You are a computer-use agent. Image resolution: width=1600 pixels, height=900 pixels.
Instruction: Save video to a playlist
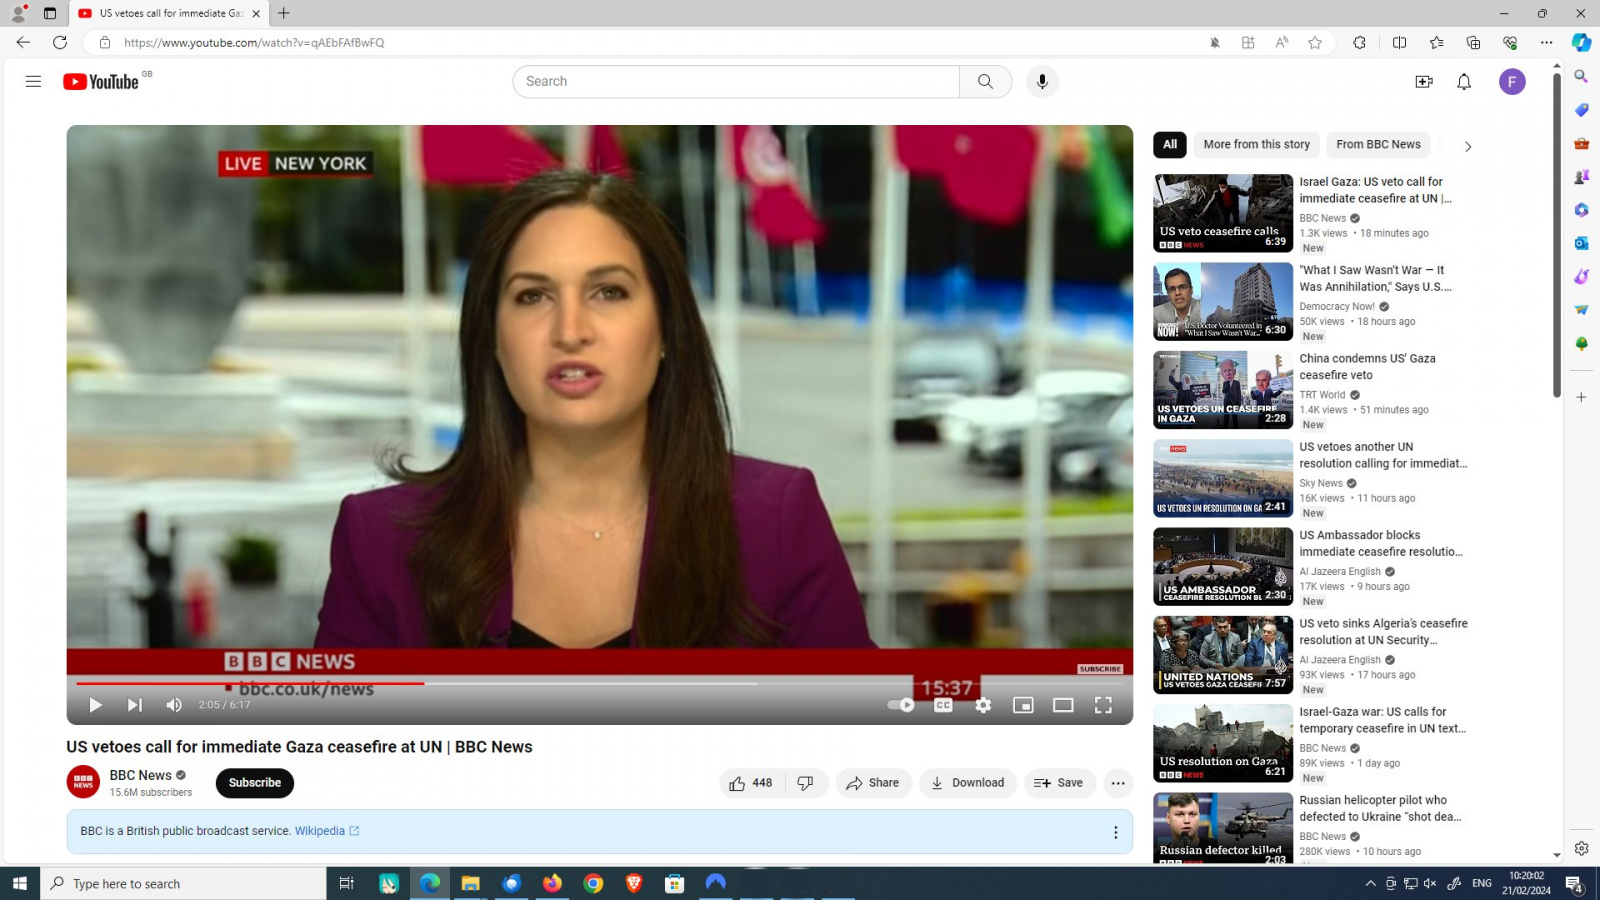click(x=1059, y=783)
